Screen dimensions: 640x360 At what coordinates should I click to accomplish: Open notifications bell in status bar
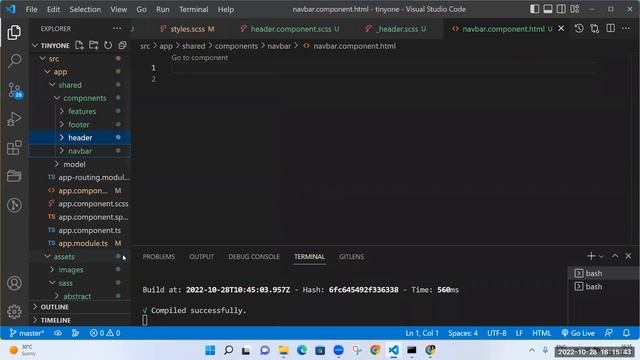pos(626,333)
